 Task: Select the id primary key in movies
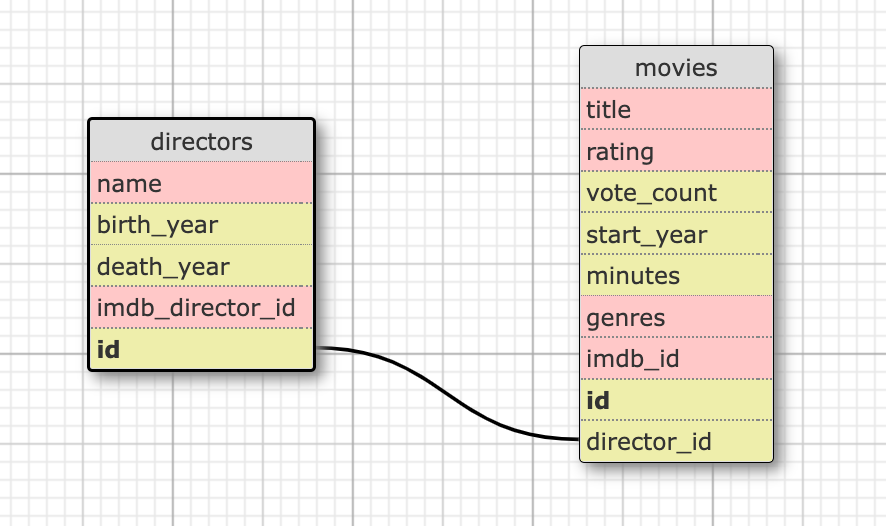point(676,400)
